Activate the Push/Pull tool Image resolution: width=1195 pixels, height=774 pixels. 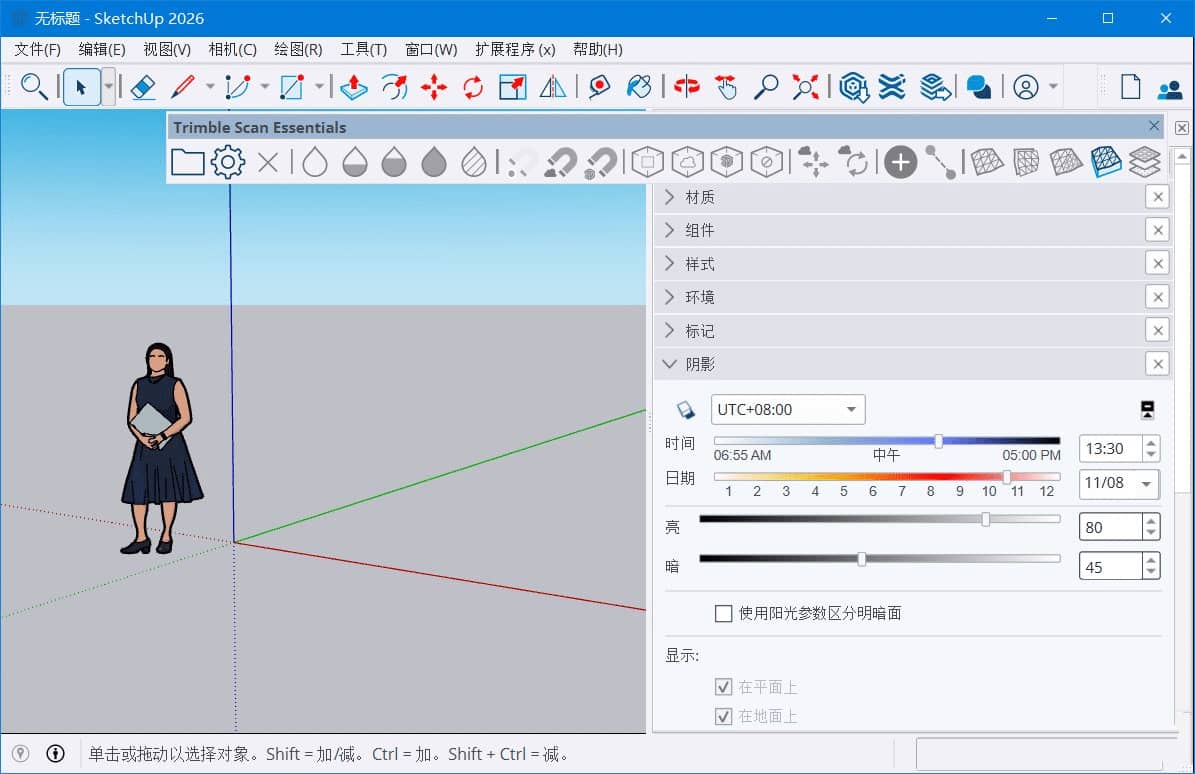click(x=354, y=87)
